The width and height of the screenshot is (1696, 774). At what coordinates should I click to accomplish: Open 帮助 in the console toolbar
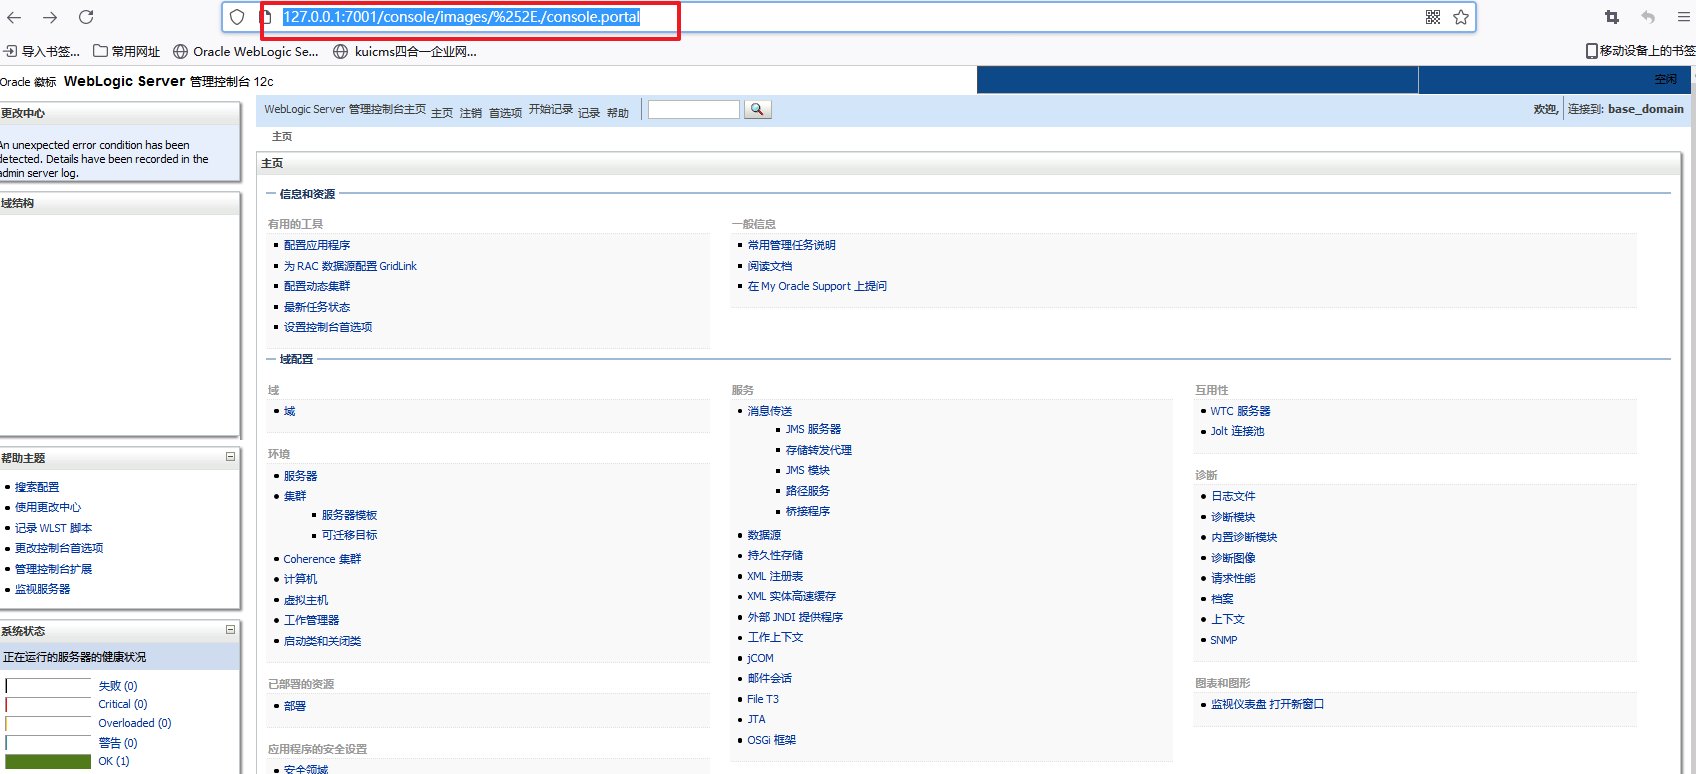tap(618, 113)
